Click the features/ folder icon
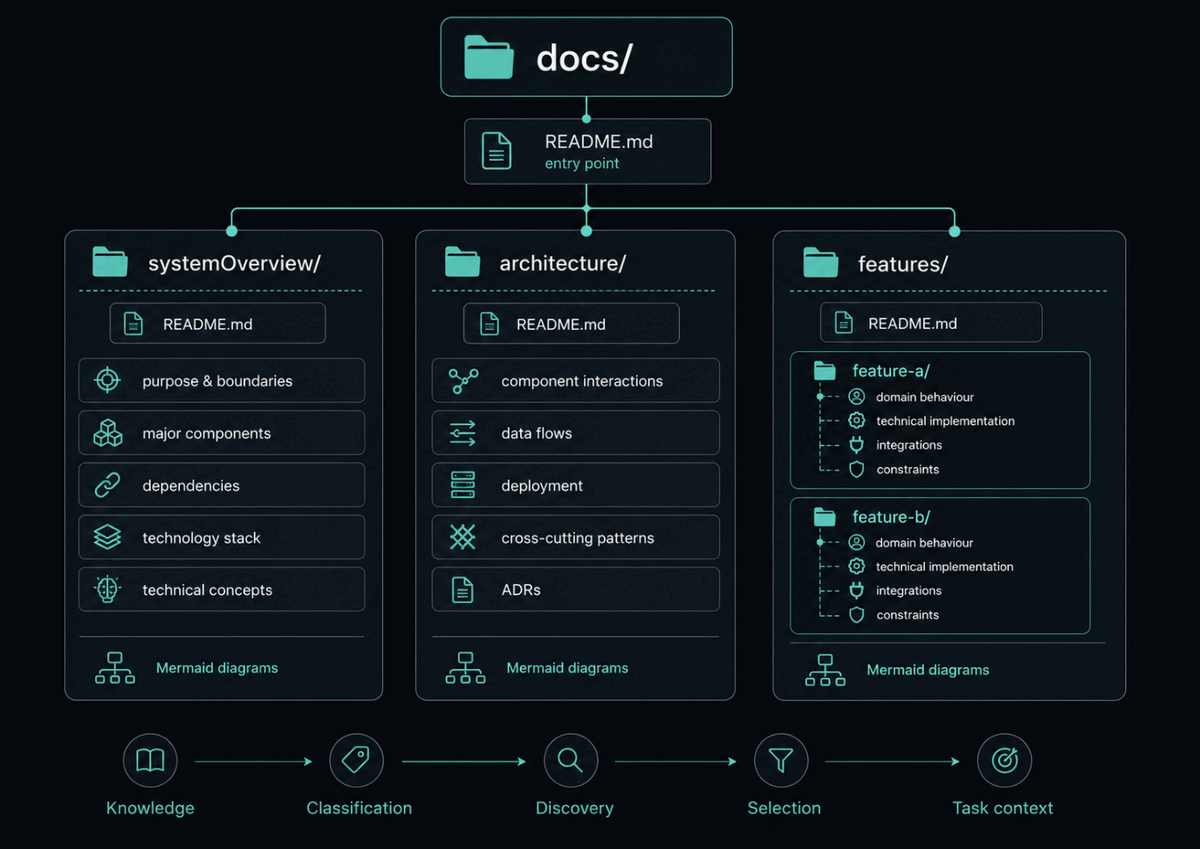Viewport: 1200px width, 849px height. [821, 264]
